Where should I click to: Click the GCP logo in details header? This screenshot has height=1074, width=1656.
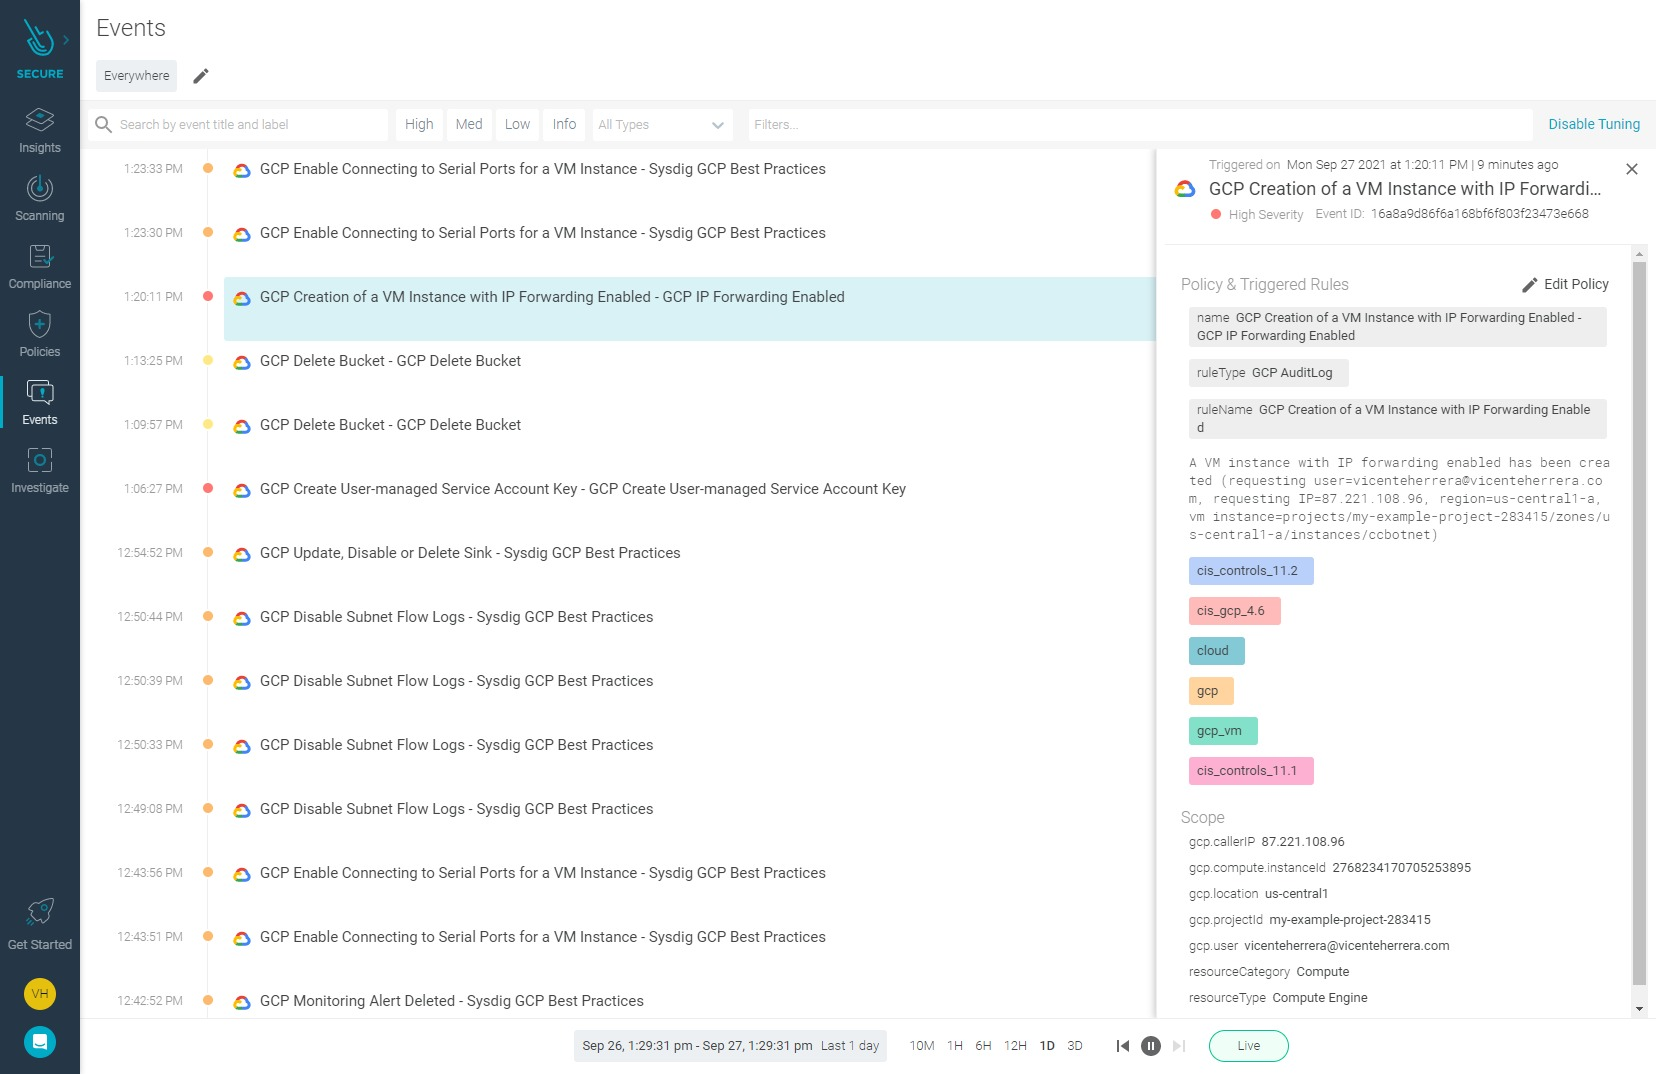1185,189
